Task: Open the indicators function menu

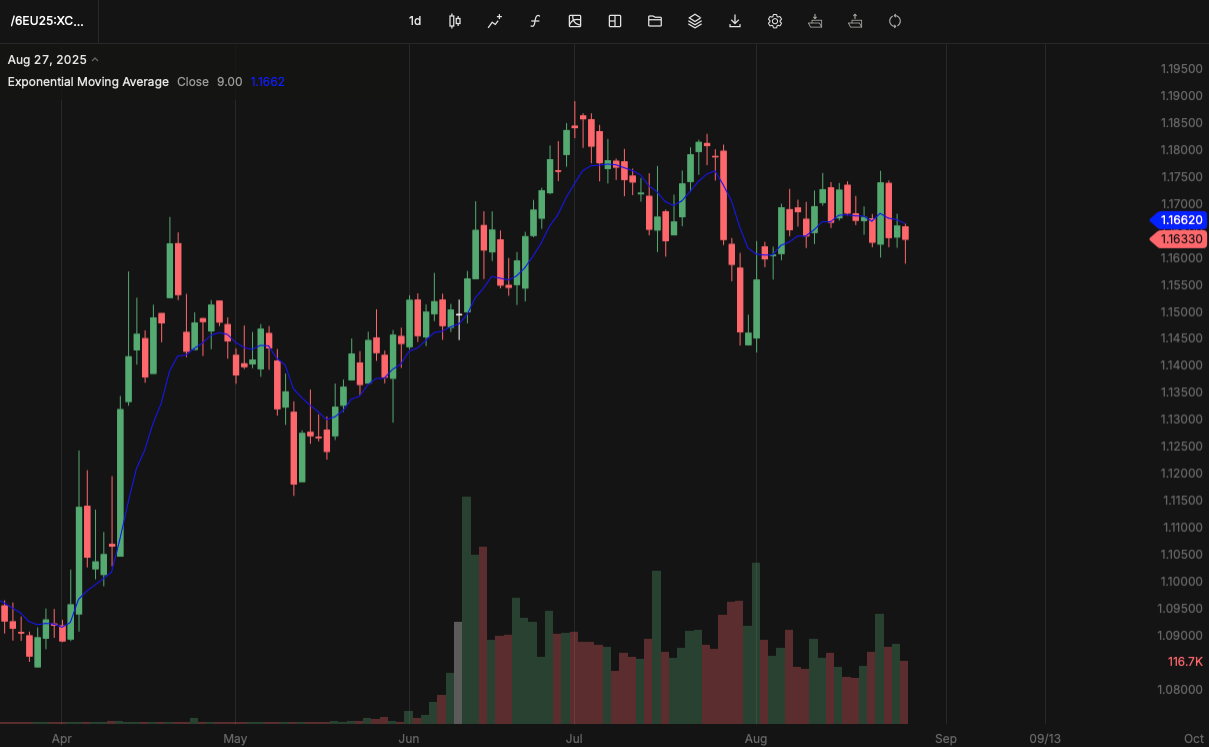Action: (535, 21)
